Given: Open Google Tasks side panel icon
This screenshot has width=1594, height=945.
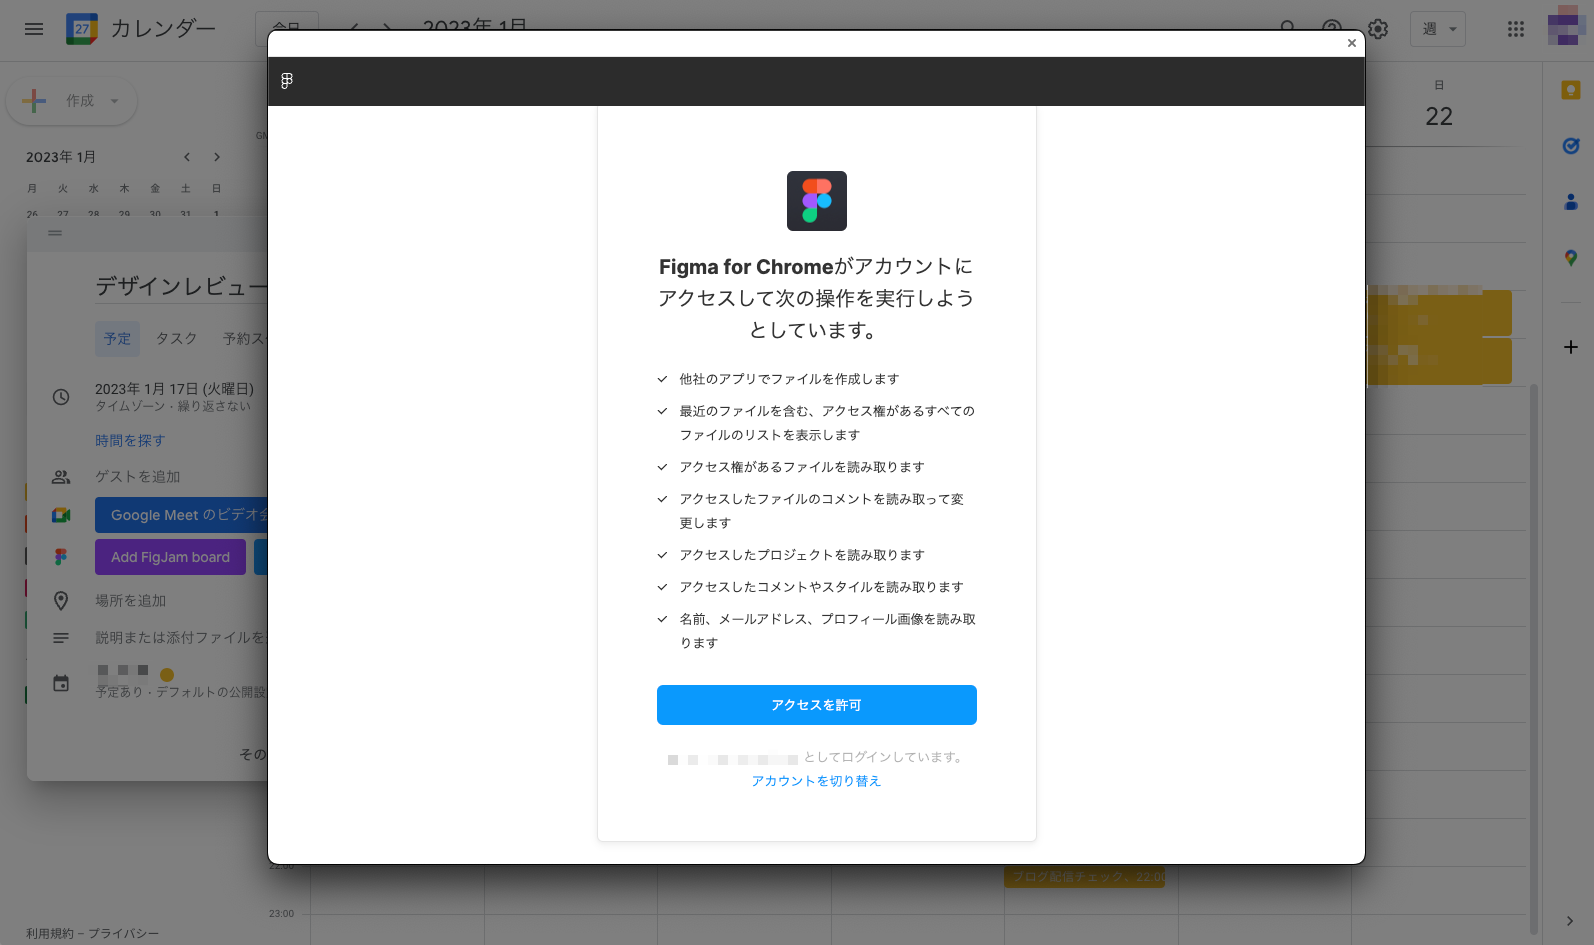Looking at the screenshot, I should point(1571,146).
